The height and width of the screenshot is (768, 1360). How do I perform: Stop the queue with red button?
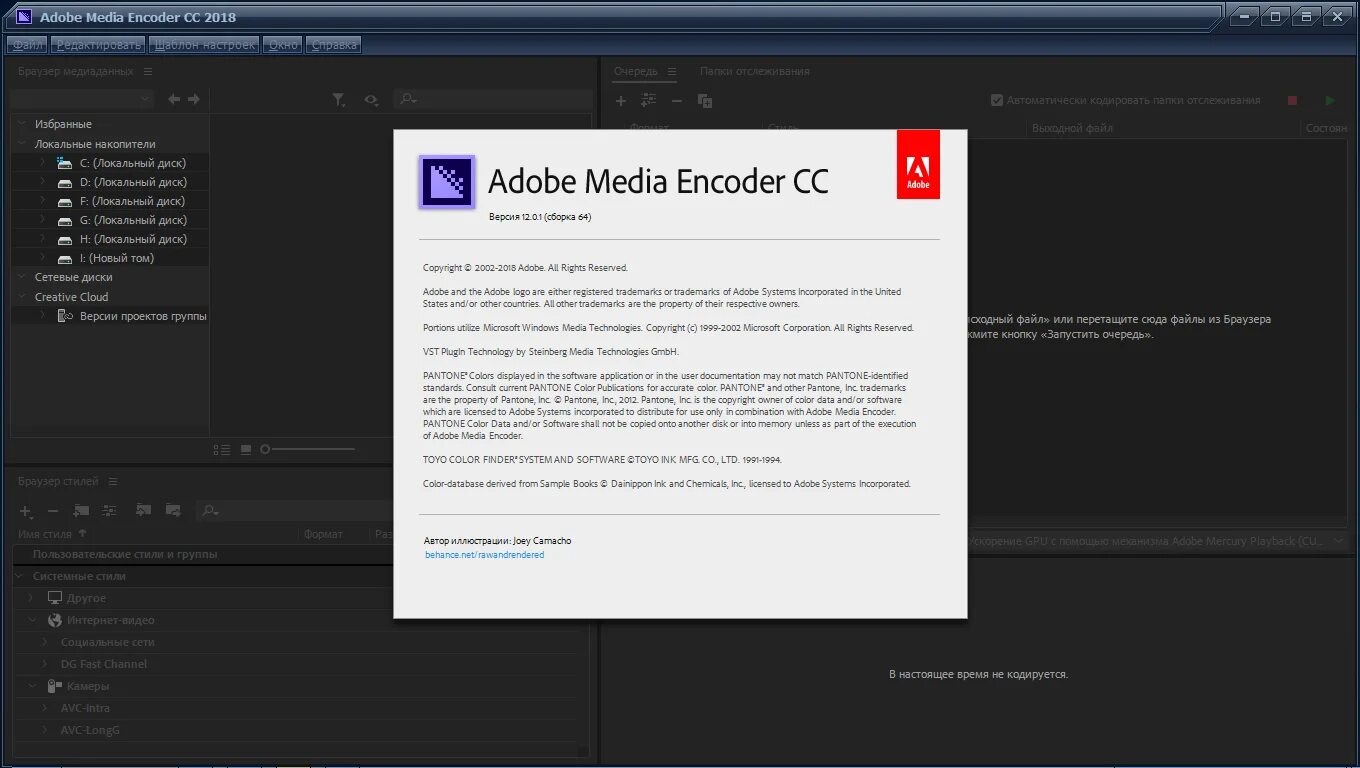pyautogui.click(x=1292, y=100)
